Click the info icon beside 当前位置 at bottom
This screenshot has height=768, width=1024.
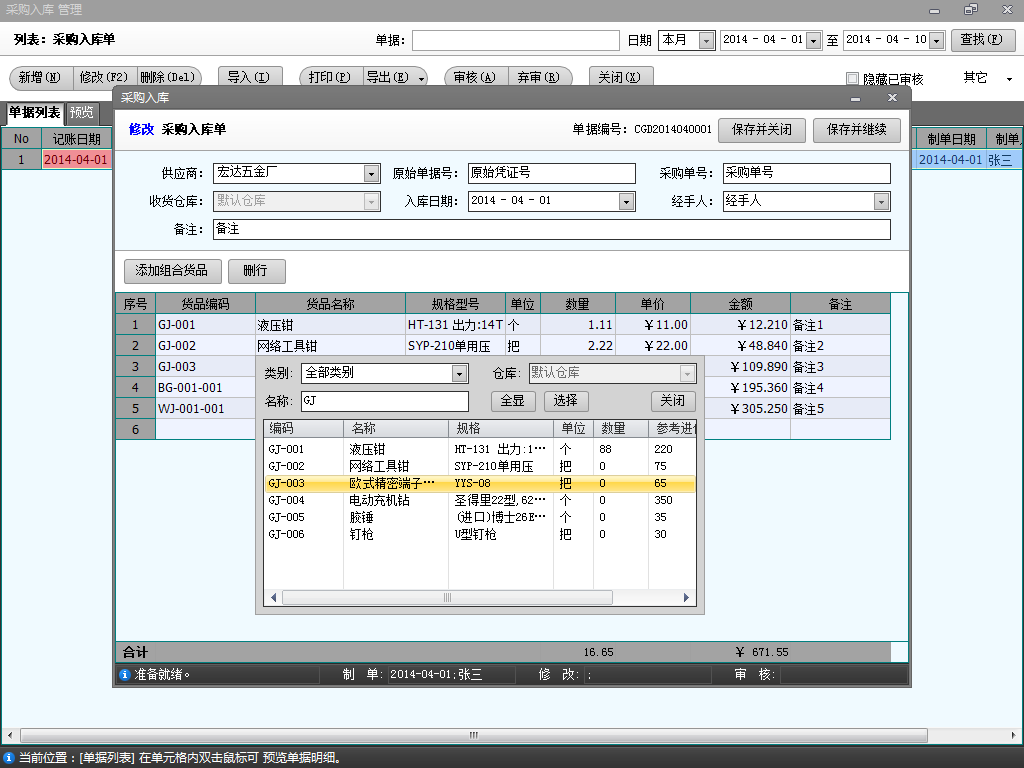9,758
